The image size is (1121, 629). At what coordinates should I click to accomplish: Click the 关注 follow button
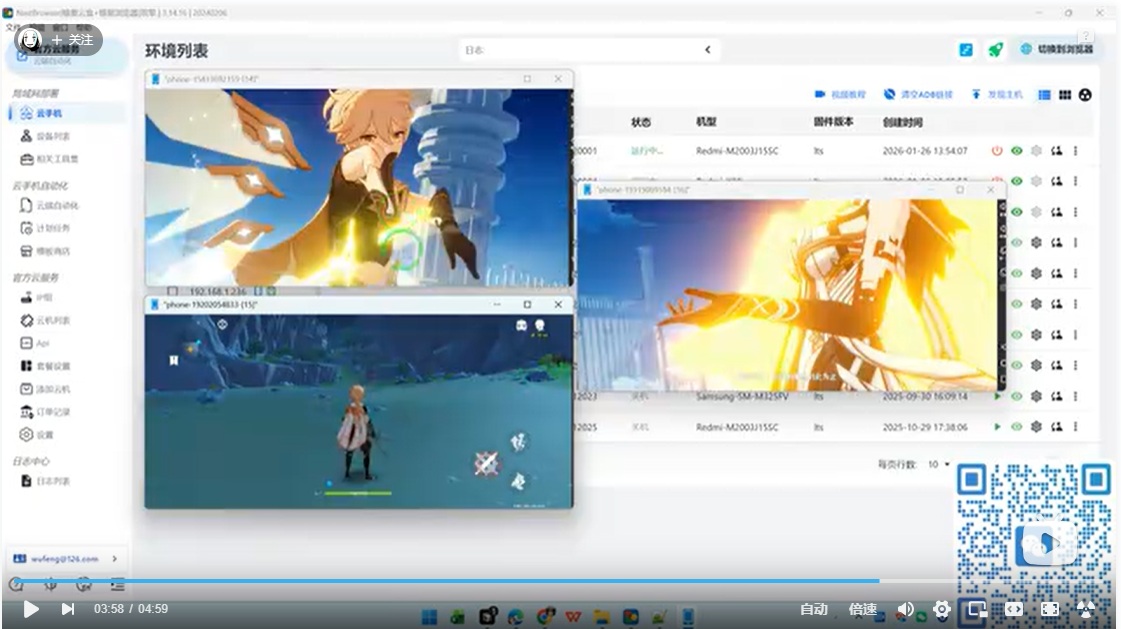(72, 40)
